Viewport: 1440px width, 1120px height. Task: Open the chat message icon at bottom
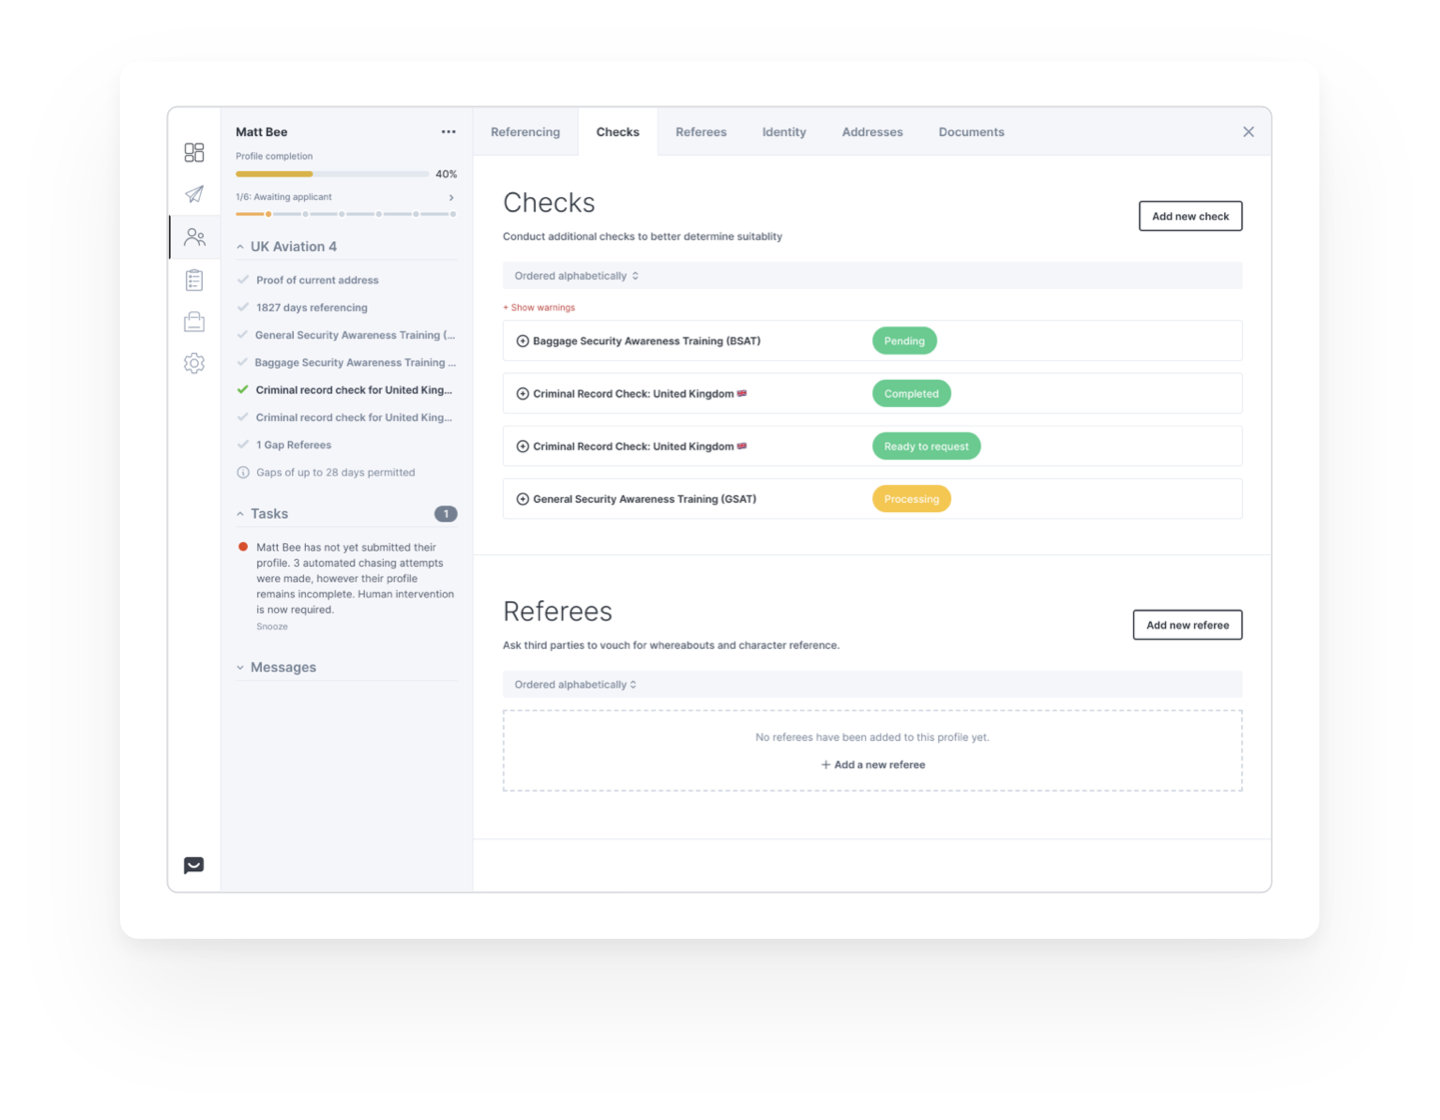(194, 865)
